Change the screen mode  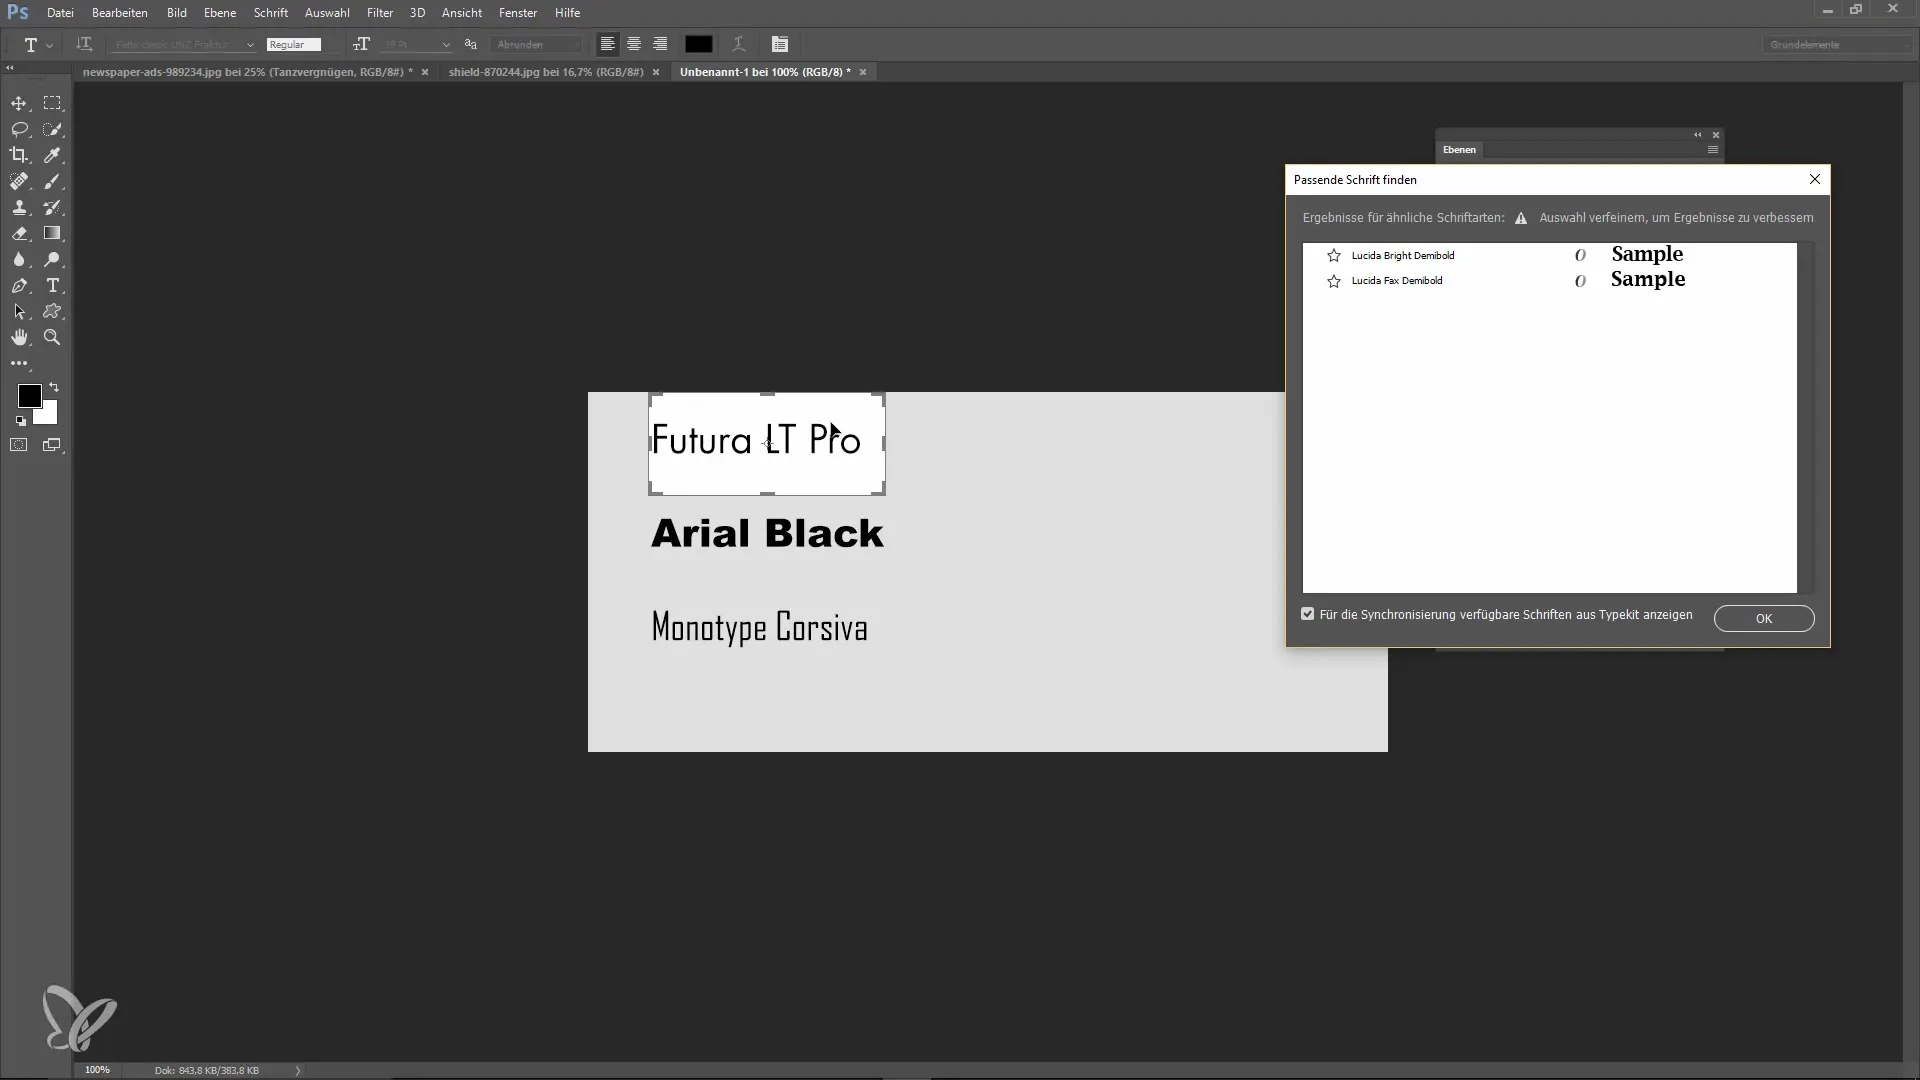coord(52,445)
